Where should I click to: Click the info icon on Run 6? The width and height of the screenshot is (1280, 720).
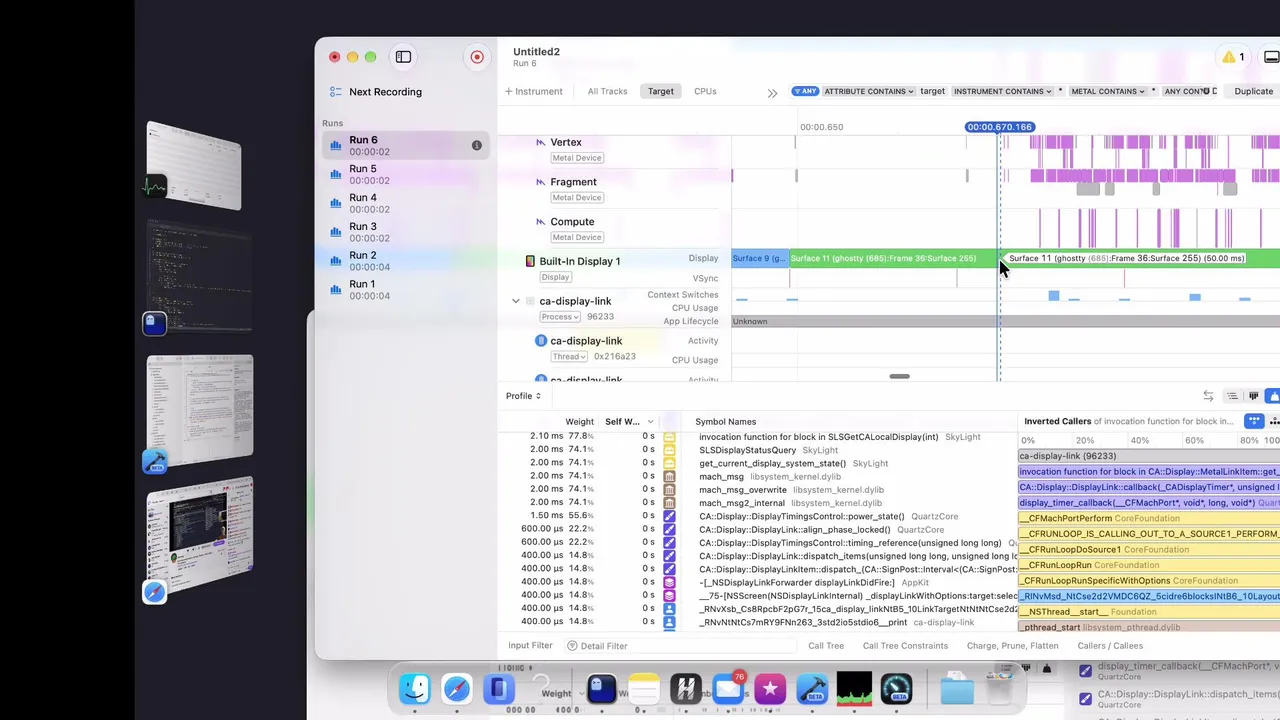477,146
